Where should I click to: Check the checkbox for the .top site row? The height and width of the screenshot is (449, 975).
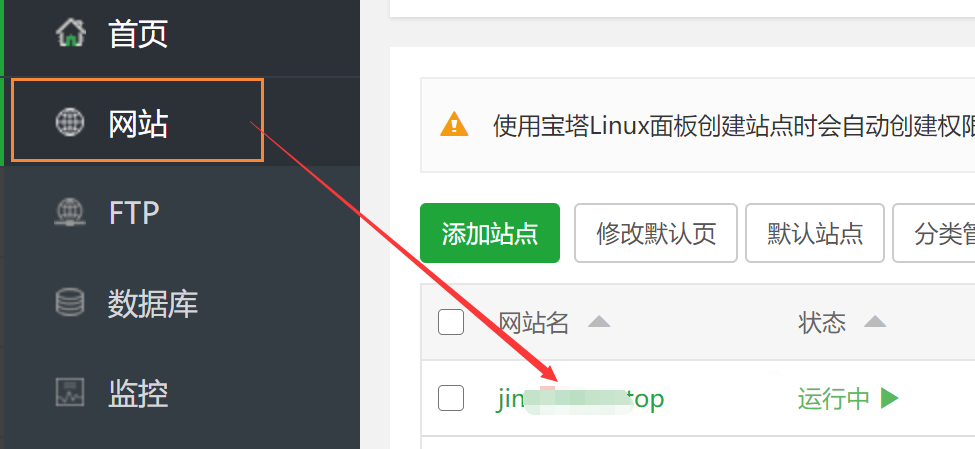click(x=451, y=398)
